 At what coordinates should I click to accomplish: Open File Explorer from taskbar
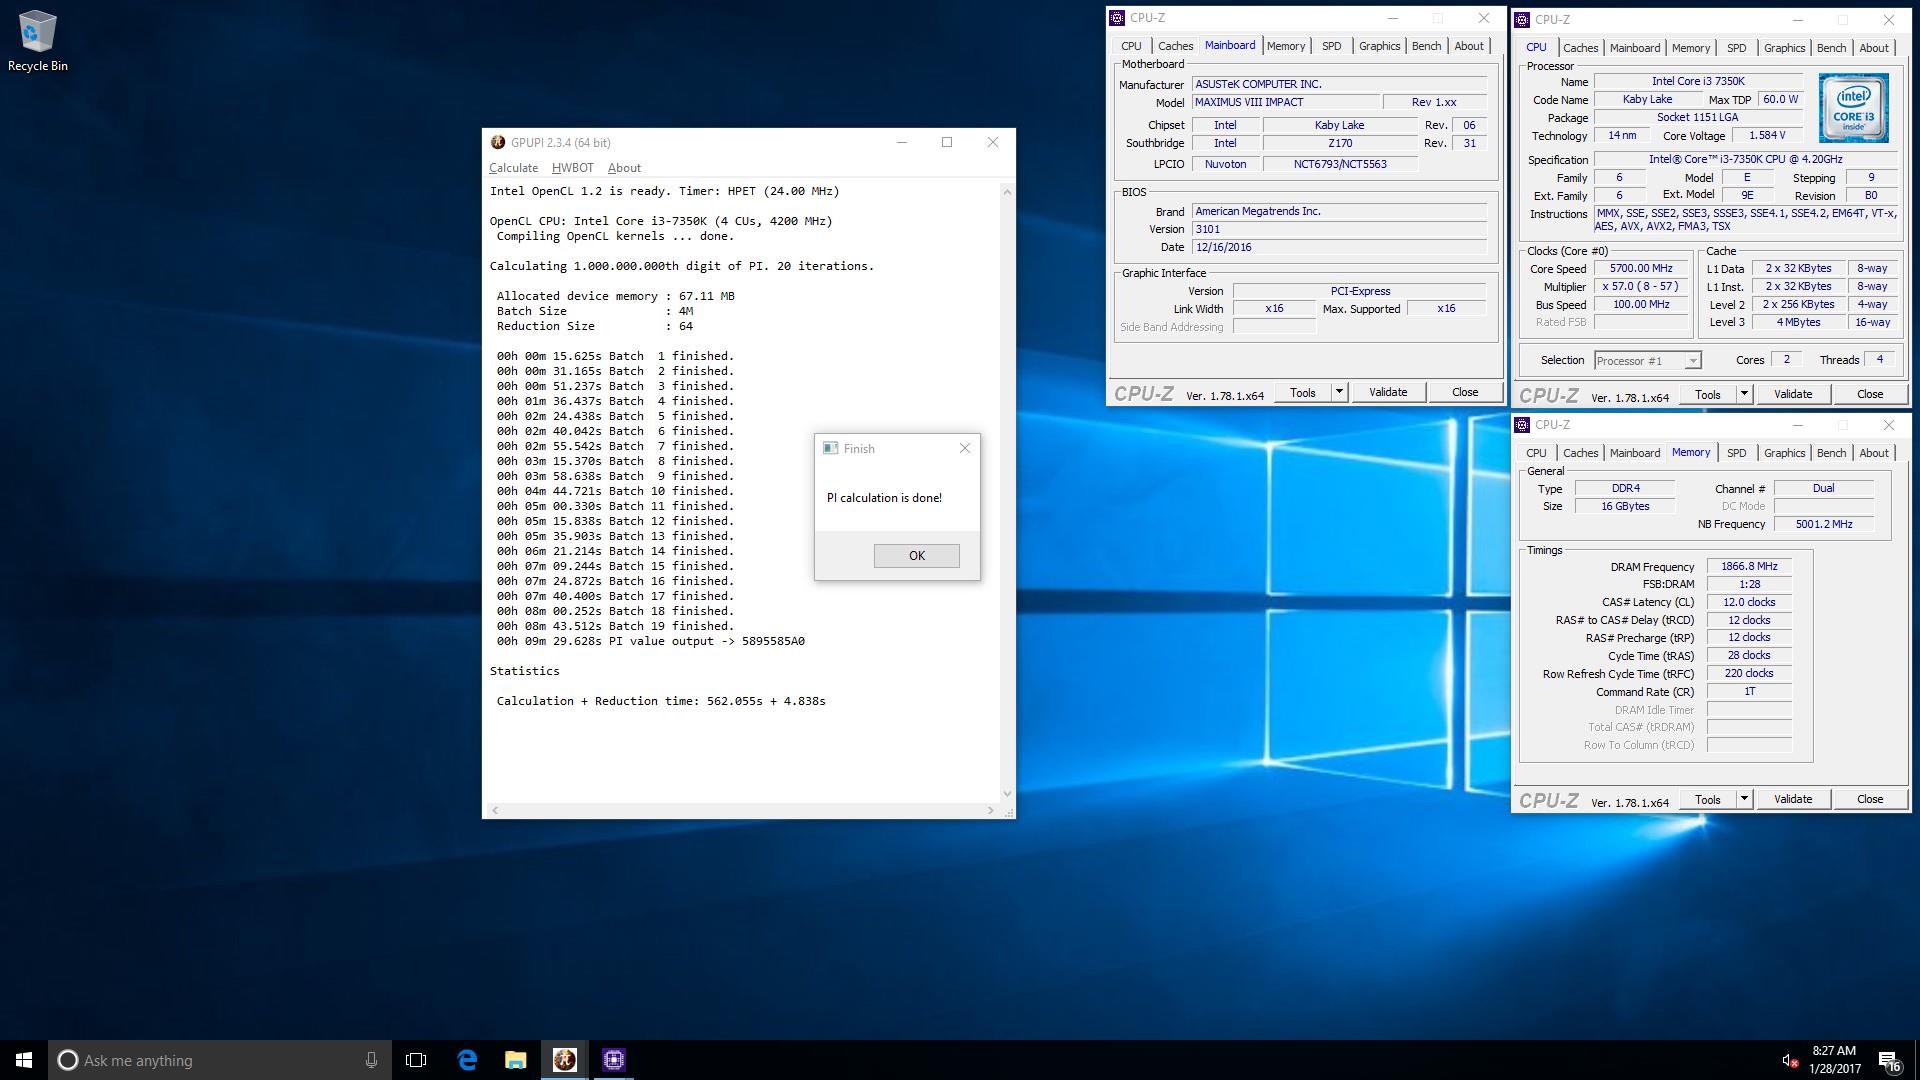pyautogui.click(x=515, y=1060)
